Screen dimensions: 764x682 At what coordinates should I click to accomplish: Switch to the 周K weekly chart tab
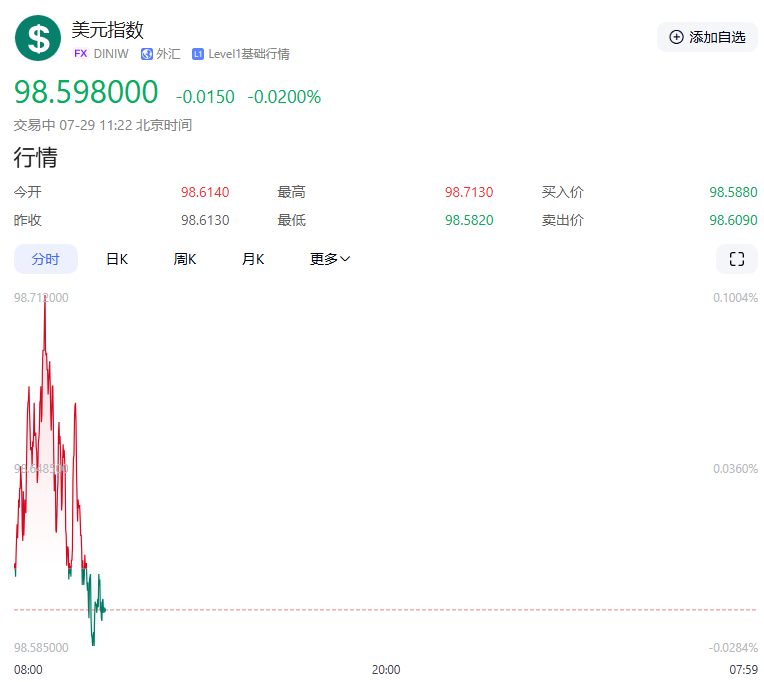pos(185,259)
